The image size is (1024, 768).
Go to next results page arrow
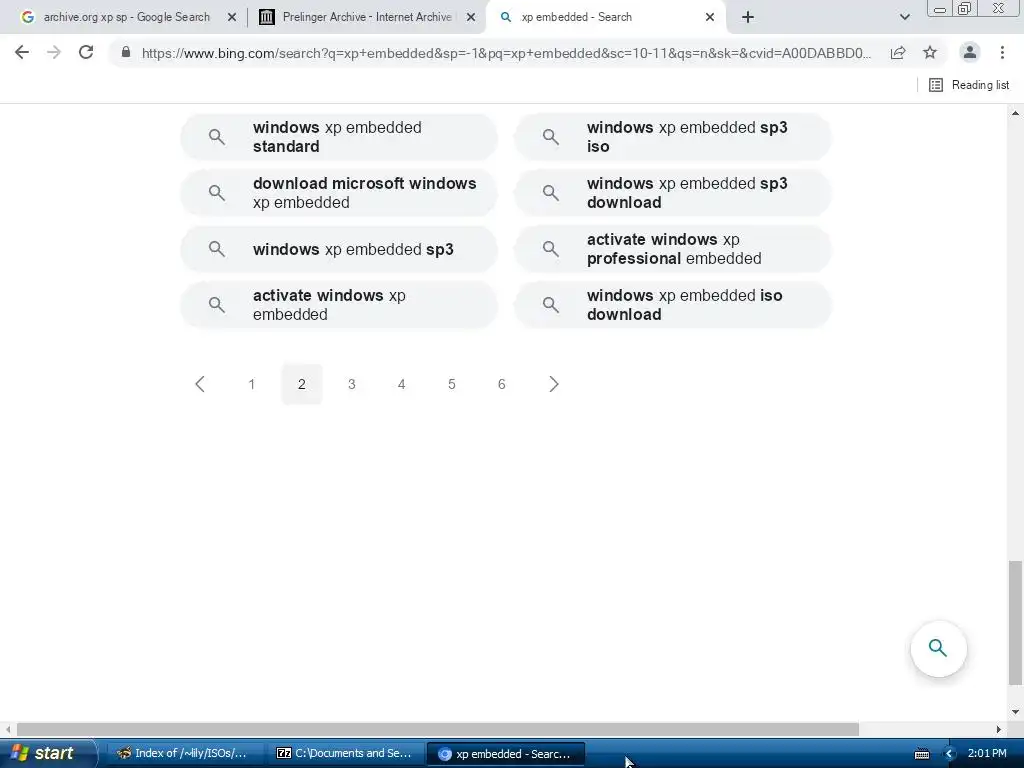click(553, 384)
